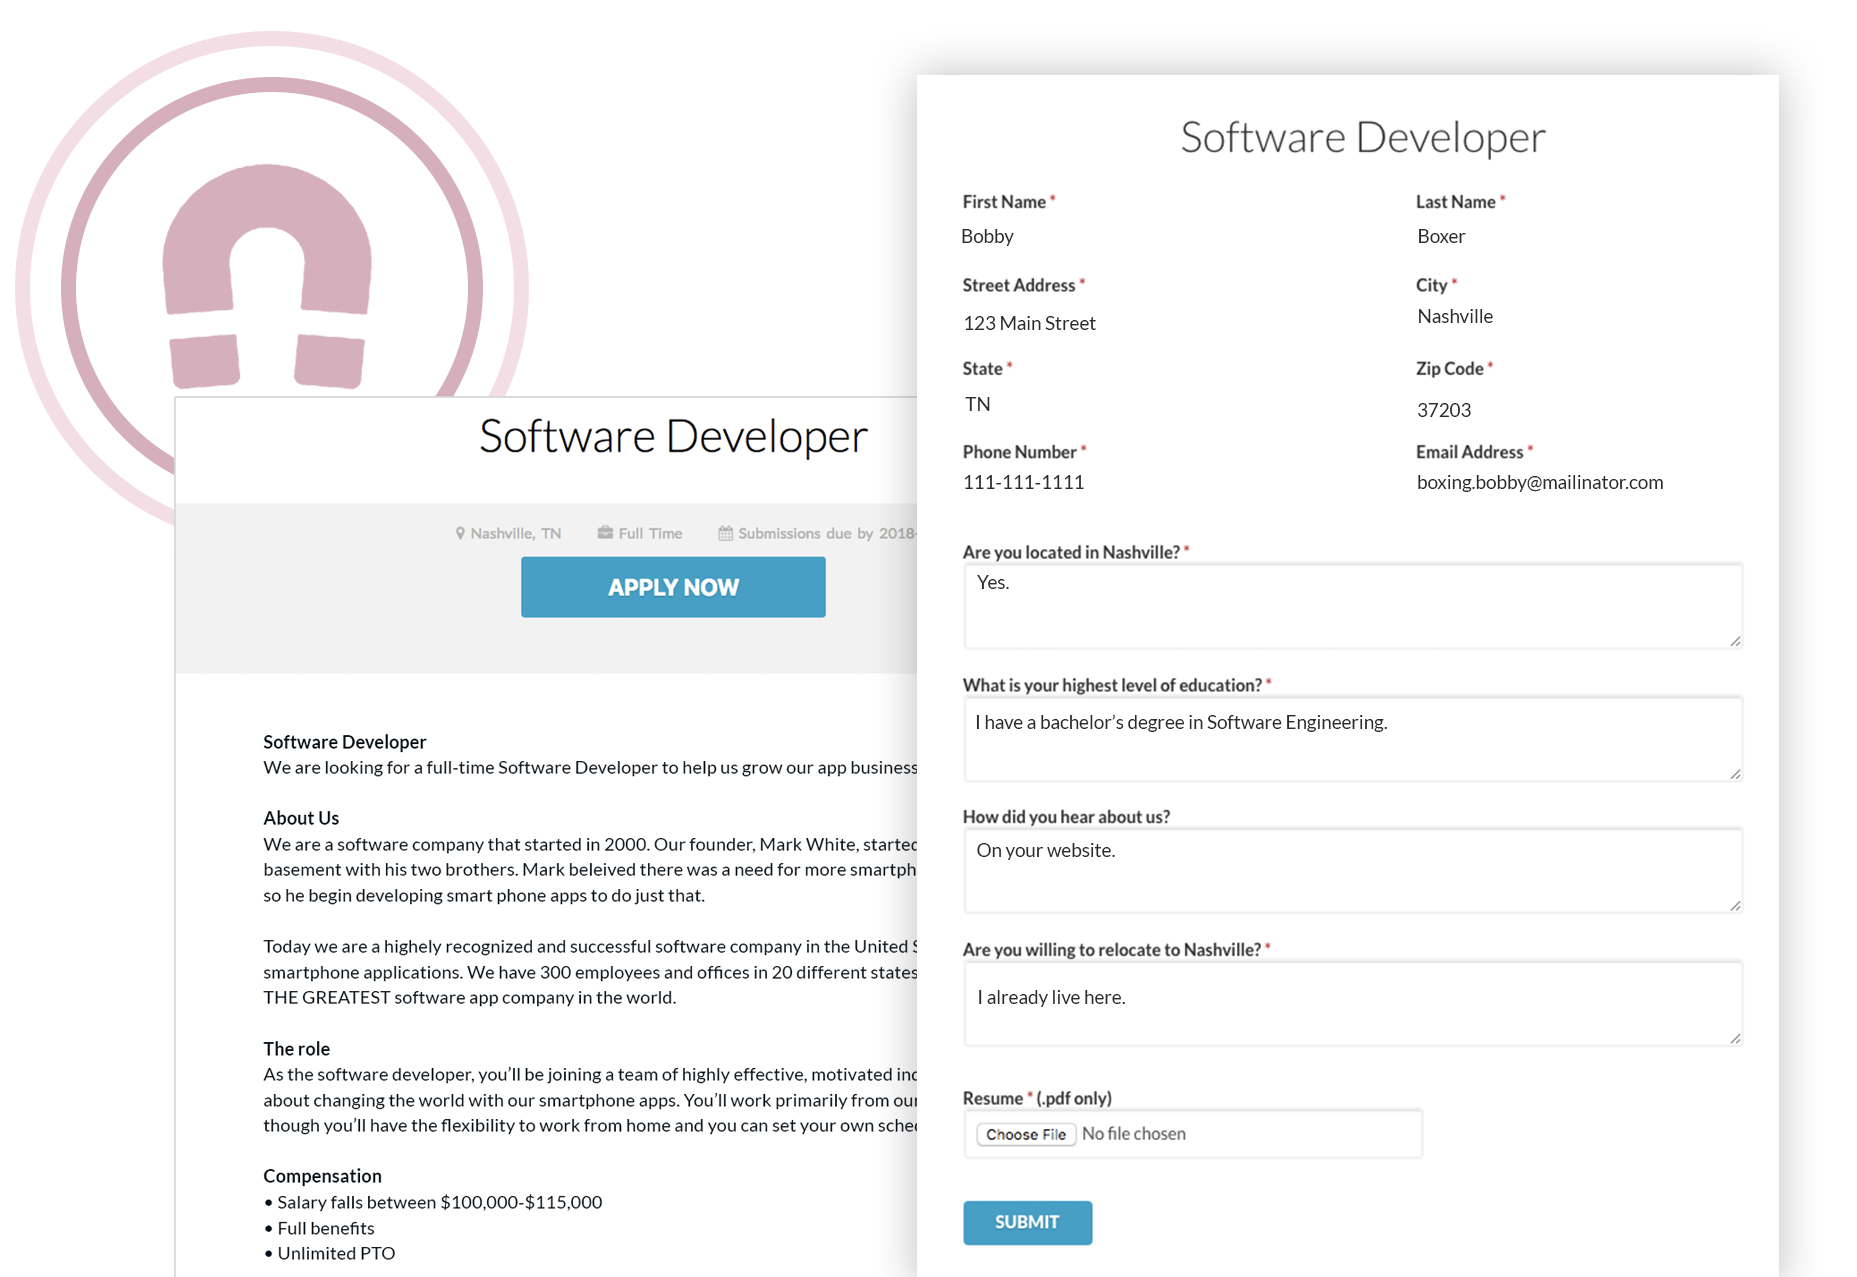
Task: Click the Software Developer heading on application form
Action: coord(1363,138)
